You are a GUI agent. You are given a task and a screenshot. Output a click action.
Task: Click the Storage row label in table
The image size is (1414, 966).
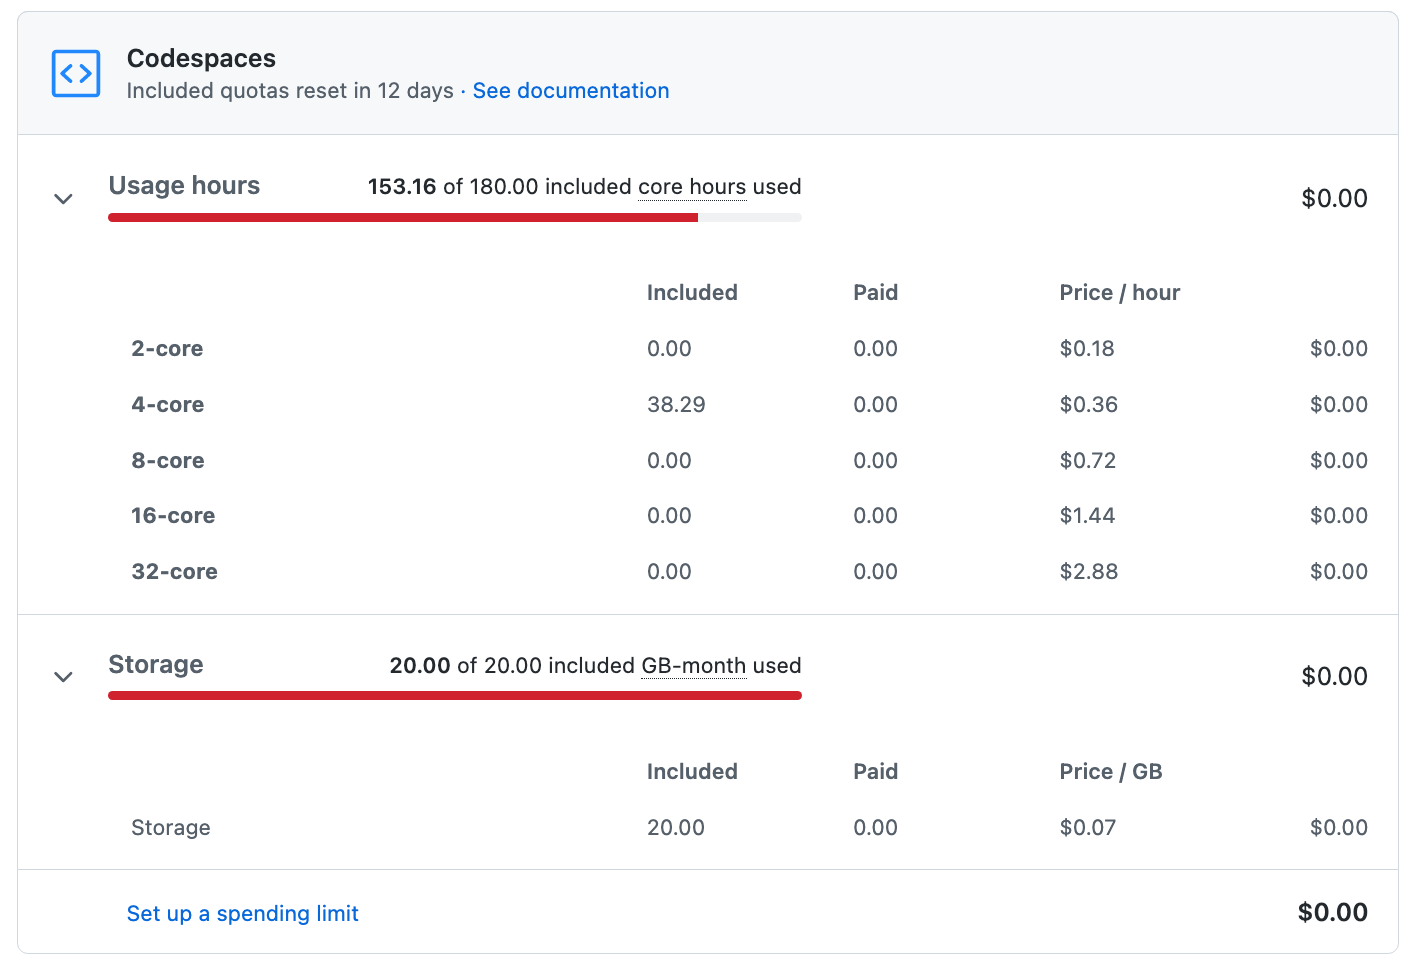(x=171, y=828)
